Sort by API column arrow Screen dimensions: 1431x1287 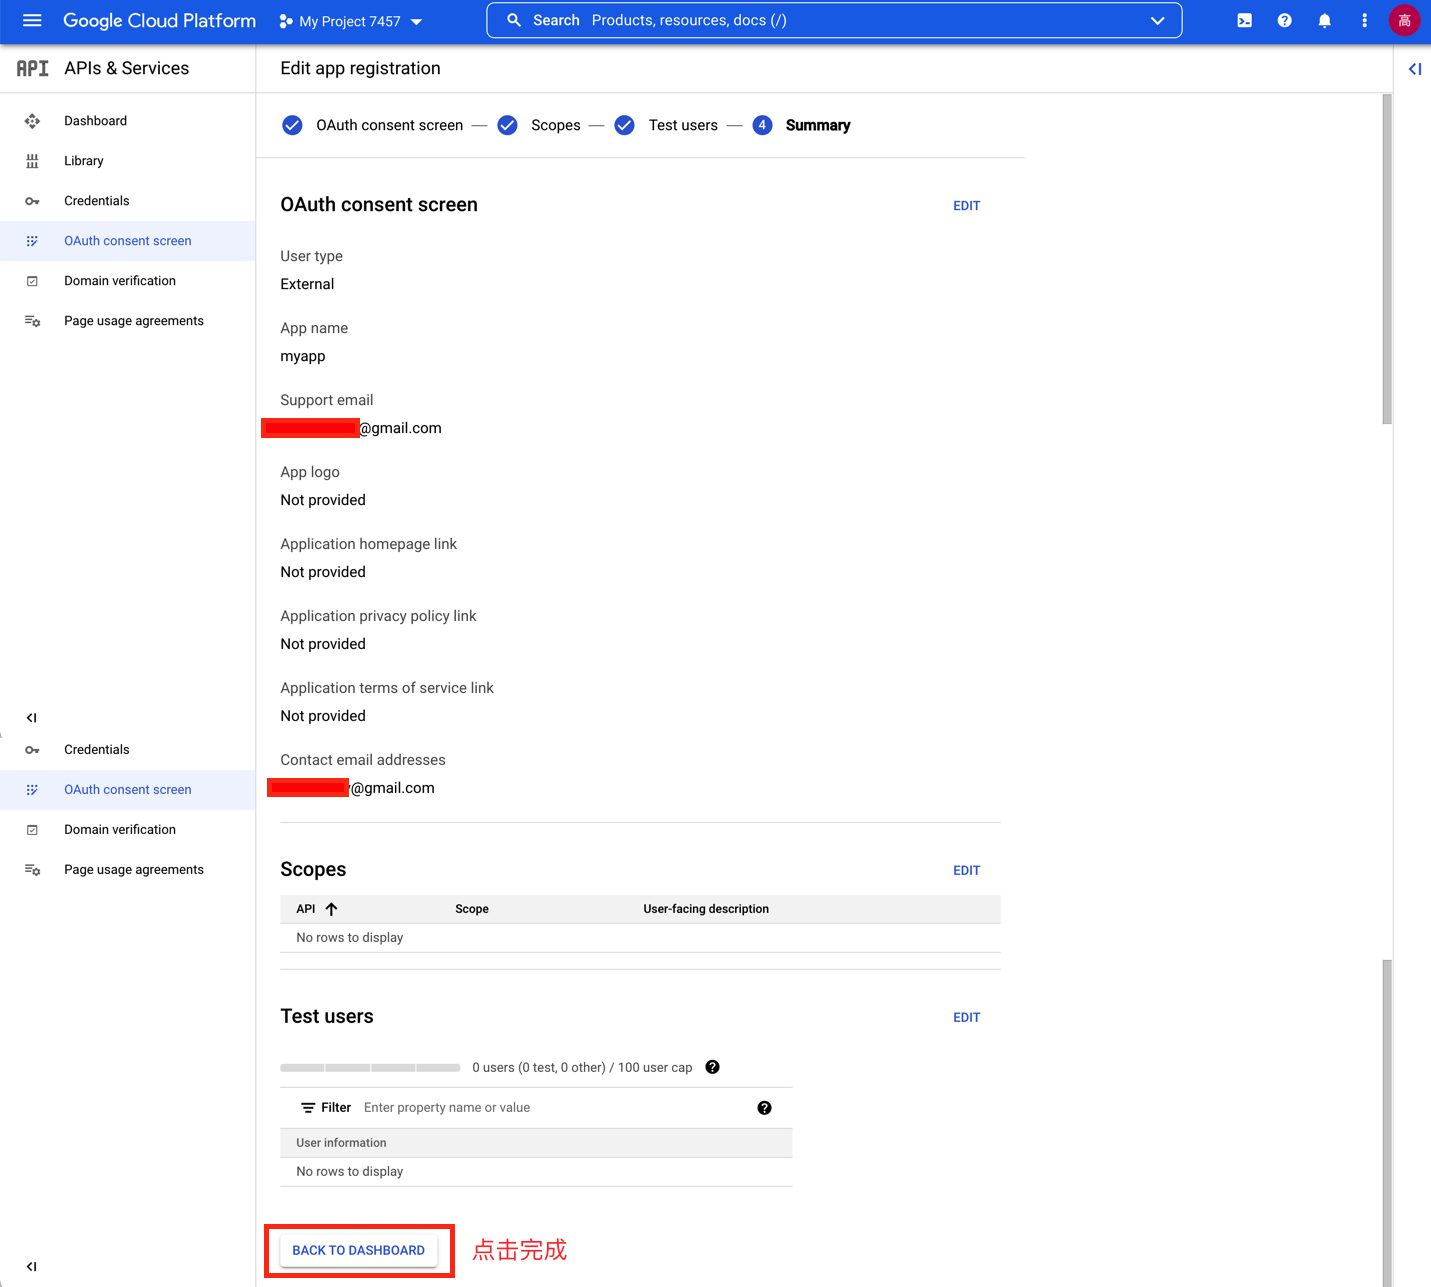(x=331, y=909)
